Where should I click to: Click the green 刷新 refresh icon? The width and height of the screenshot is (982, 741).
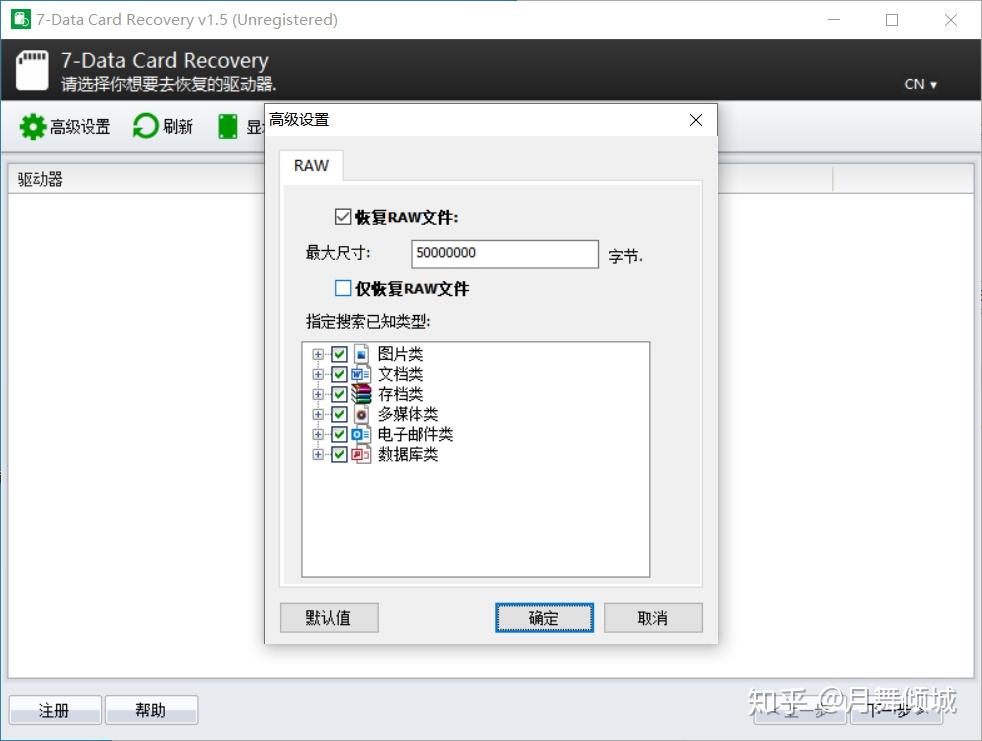(x=145, y=126)
